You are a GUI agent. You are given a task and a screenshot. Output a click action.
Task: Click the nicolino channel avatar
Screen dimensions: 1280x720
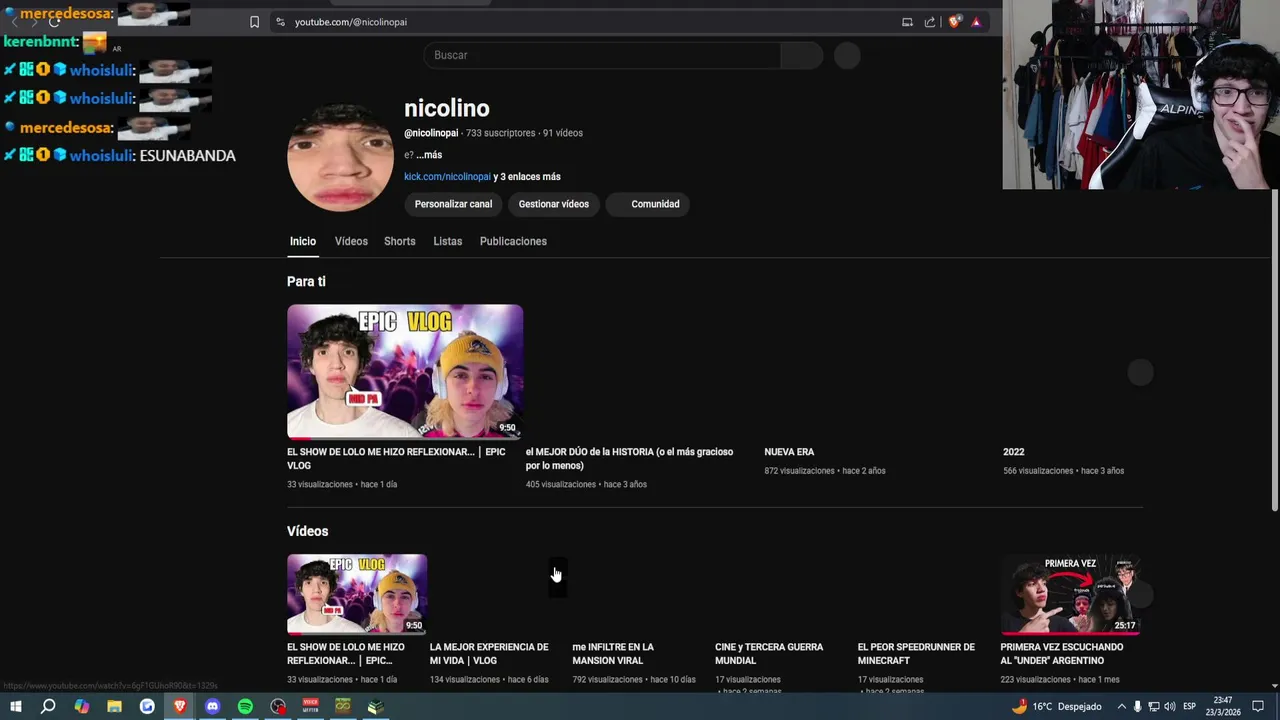tap(340, 157)
